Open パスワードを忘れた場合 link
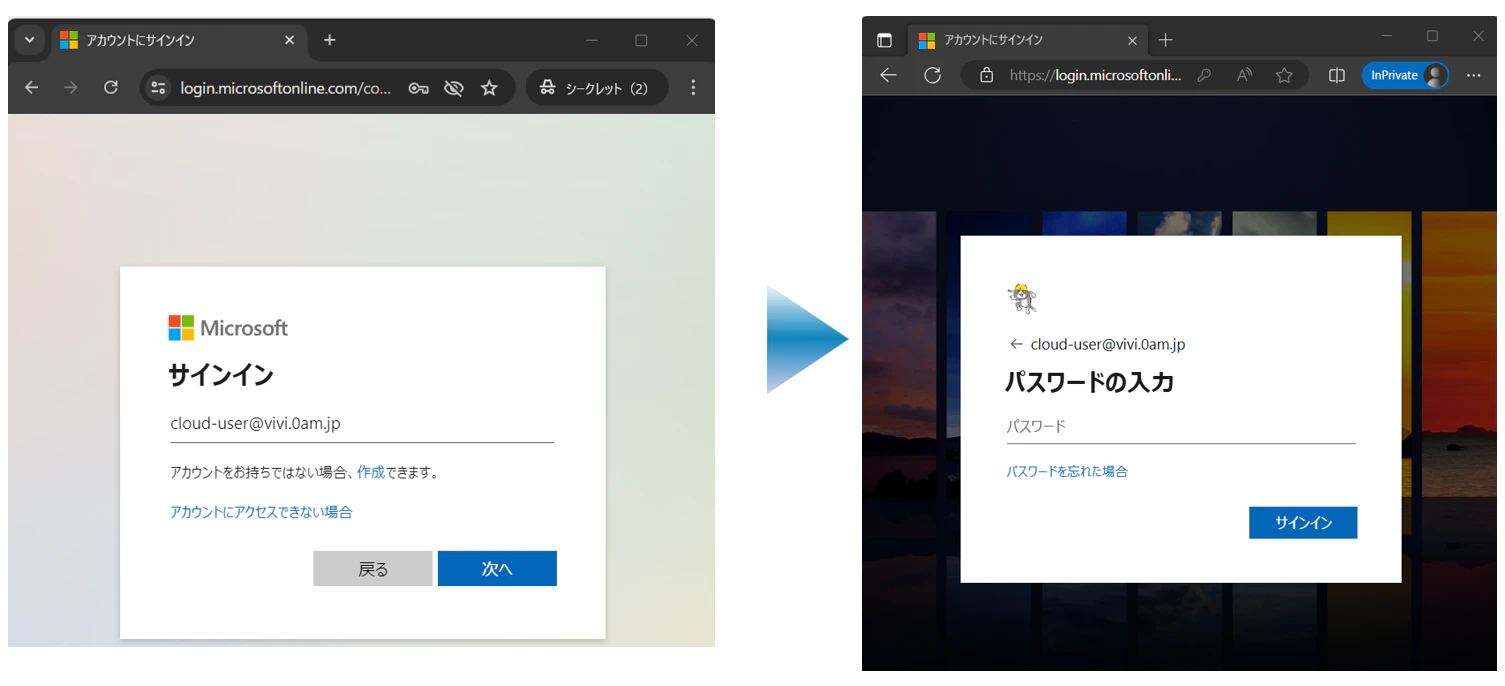This screenshot has width=1505, height=686. click(1067, 471)
